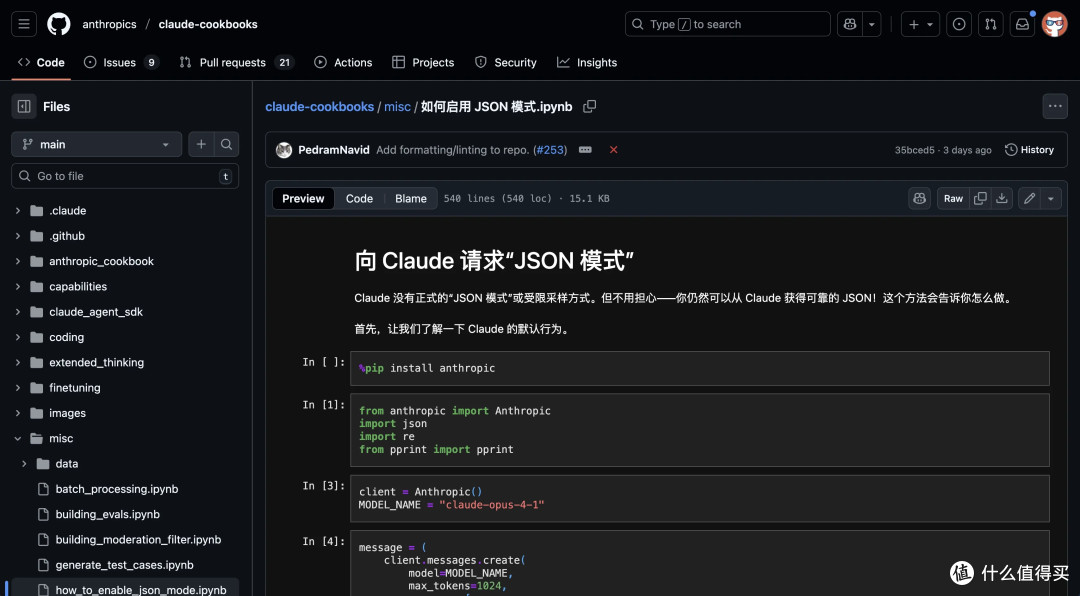Expand the coding folder
The image size is (1080, 596).
click(18, 337)
